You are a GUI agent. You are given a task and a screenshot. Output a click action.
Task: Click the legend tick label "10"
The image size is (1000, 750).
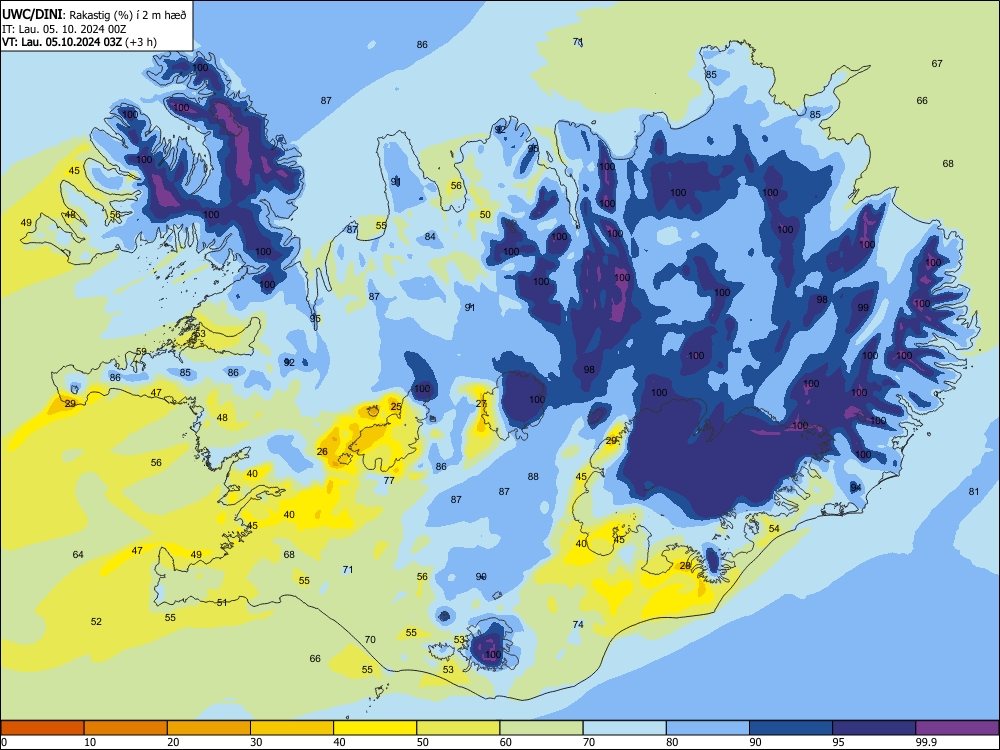tap(90, 742)
